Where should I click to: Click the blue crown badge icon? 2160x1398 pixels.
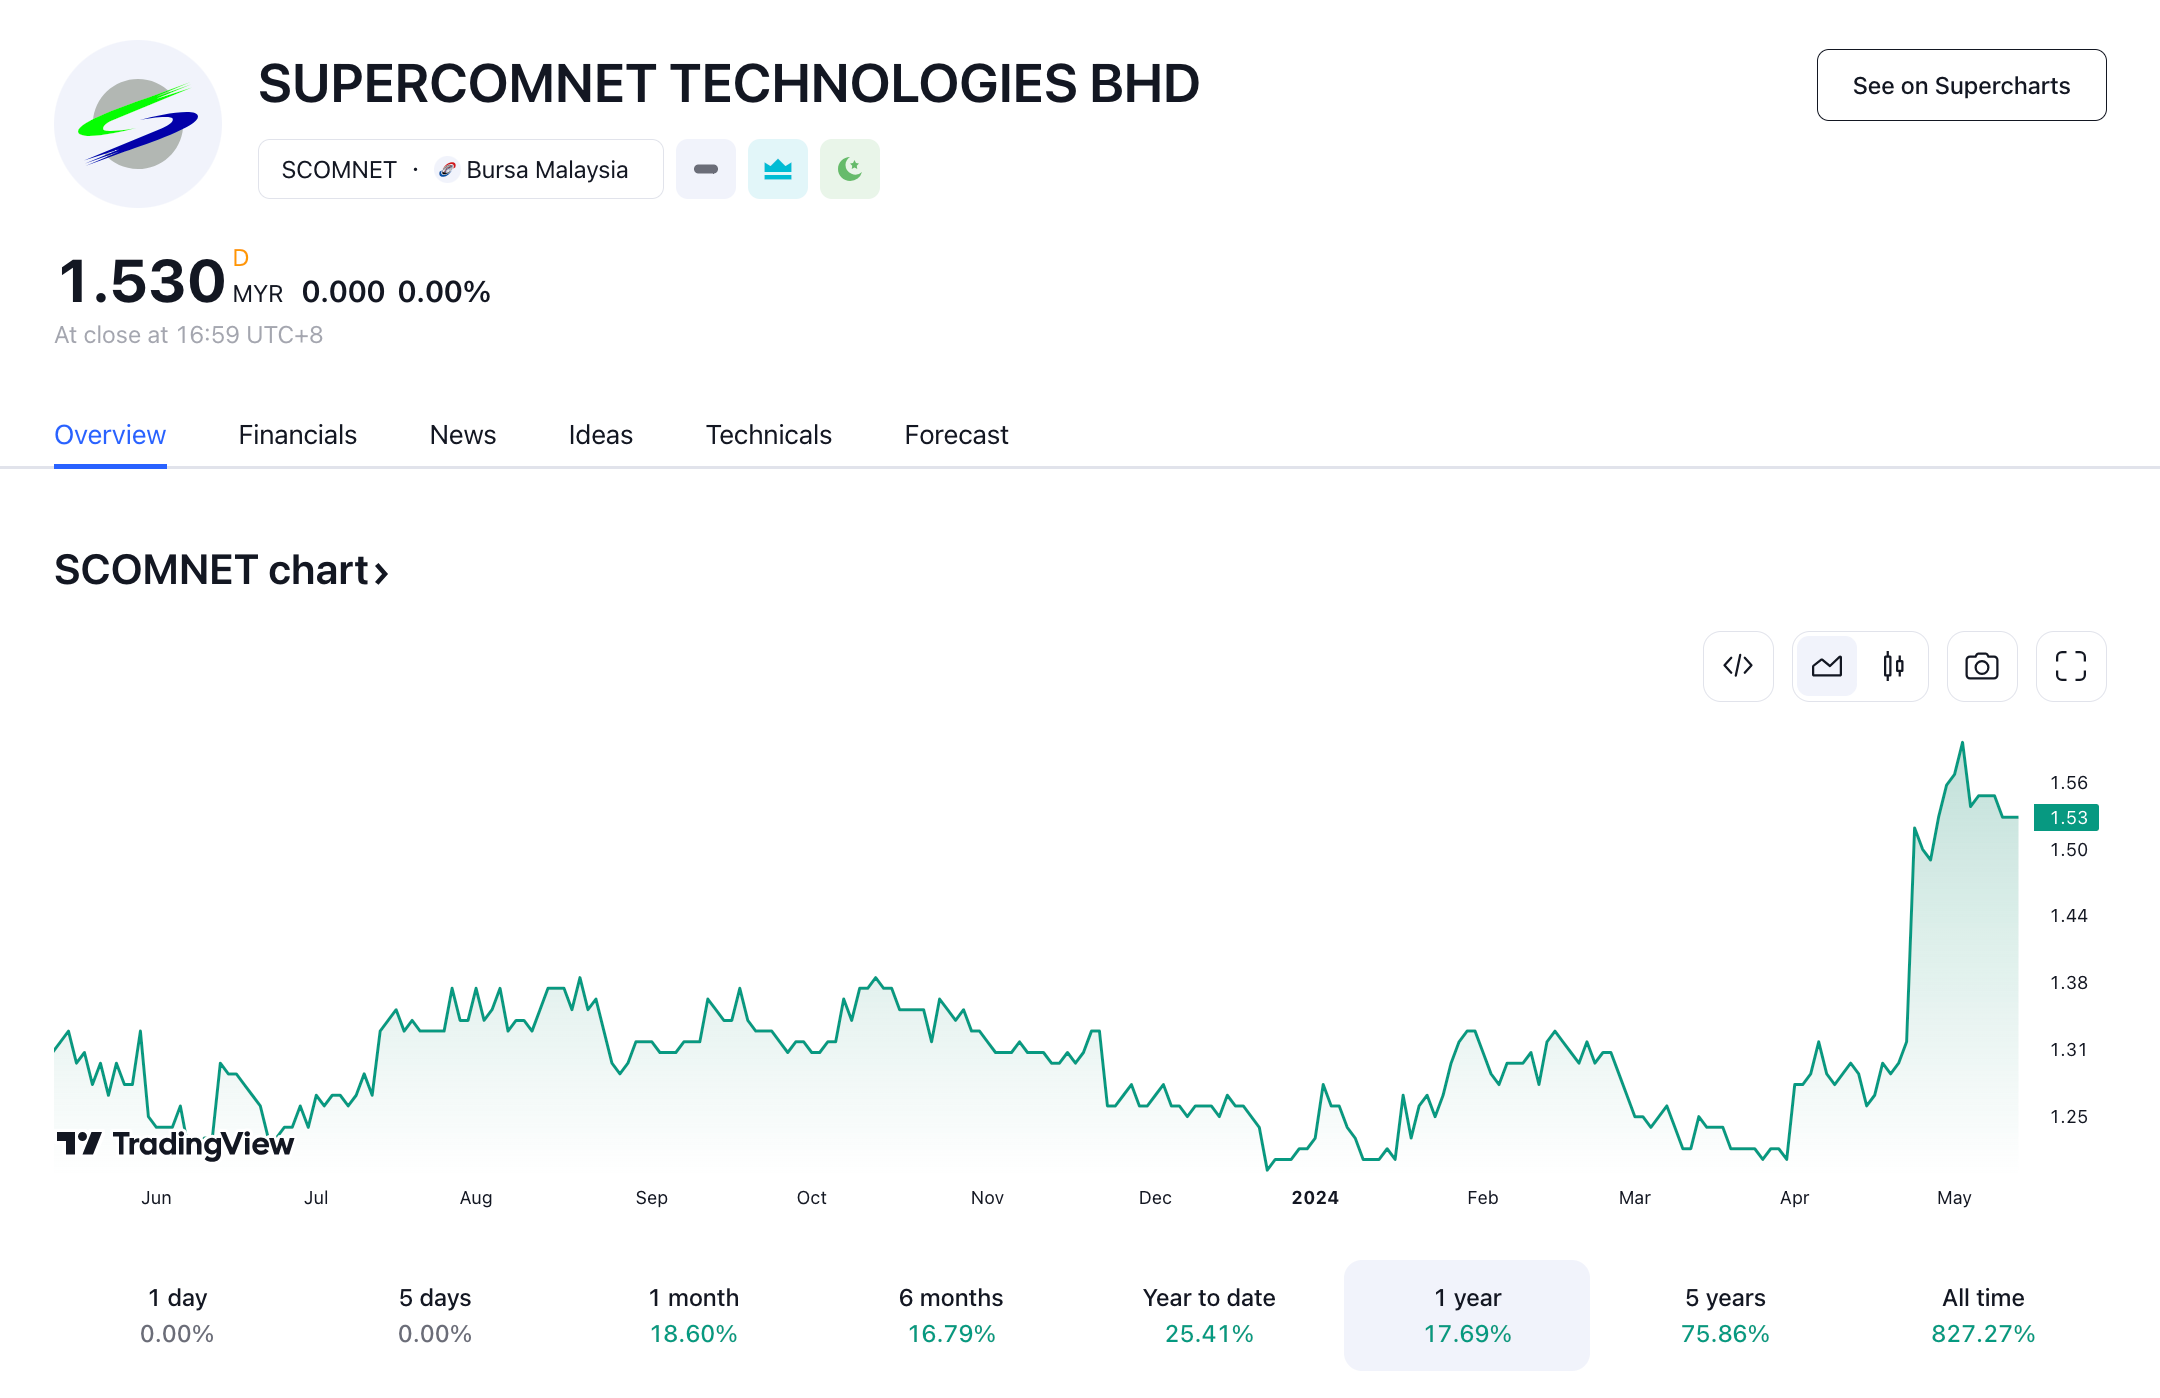(778, 169)
